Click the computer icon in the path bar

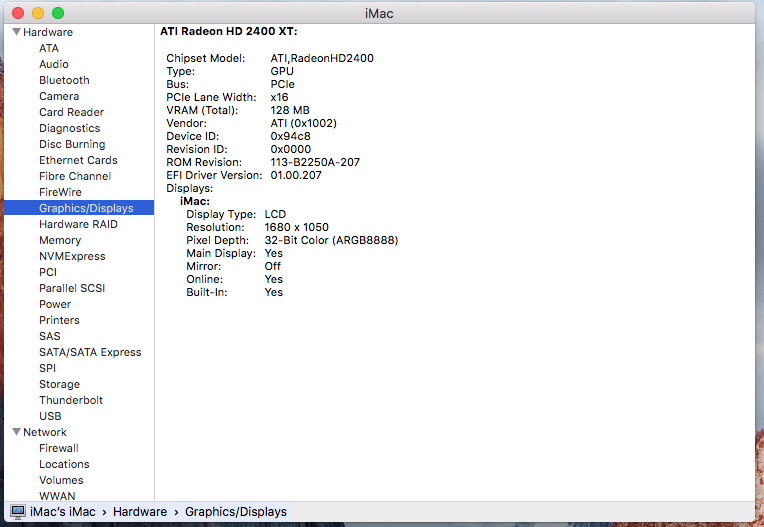18,511
